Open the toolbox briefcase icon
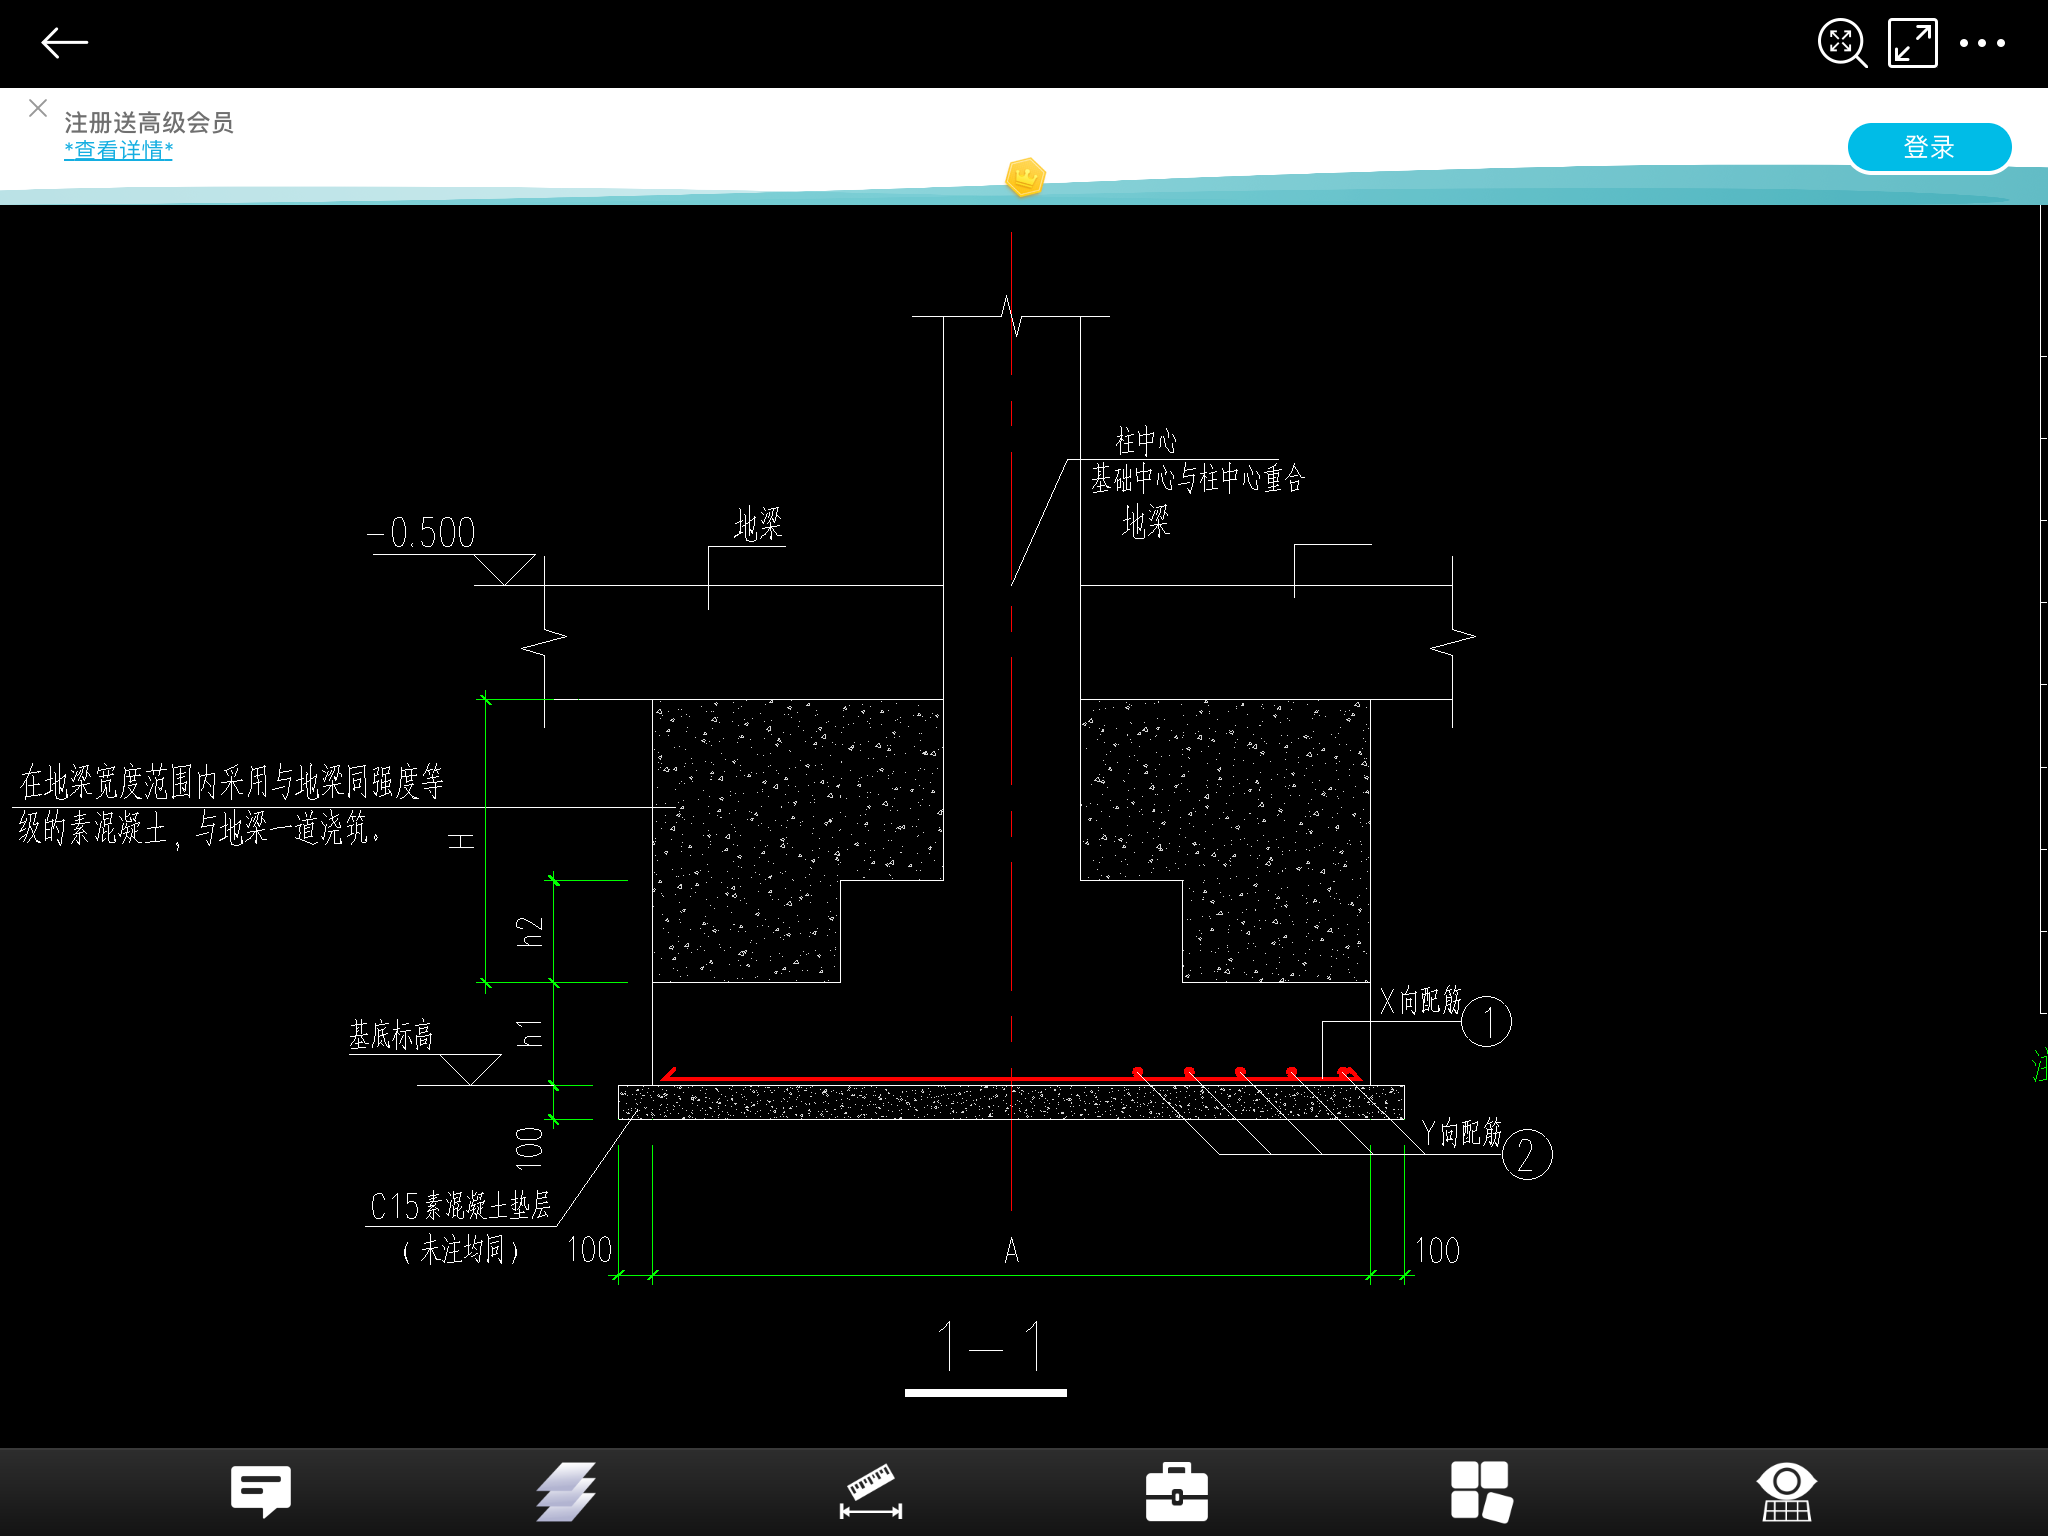 click(1177, 1492)
